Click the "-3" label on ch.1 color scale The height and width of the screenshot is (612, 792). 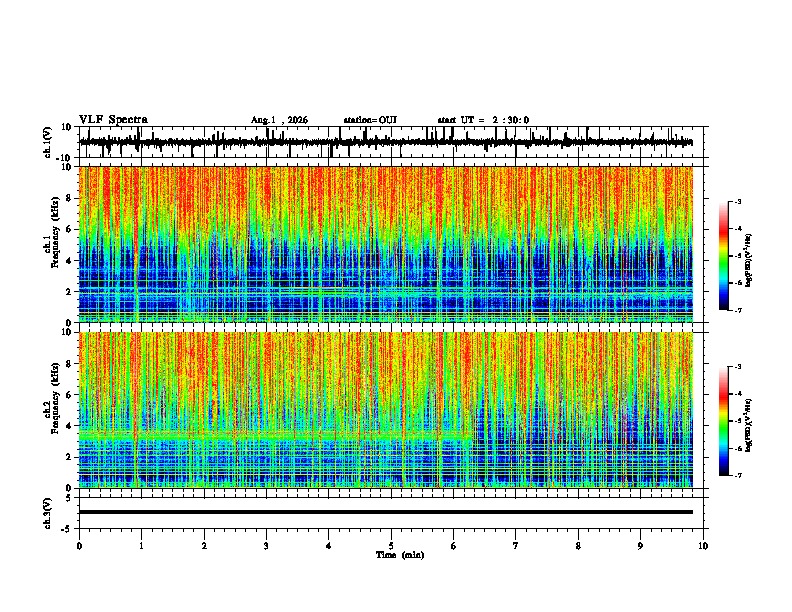coord(737,202)
